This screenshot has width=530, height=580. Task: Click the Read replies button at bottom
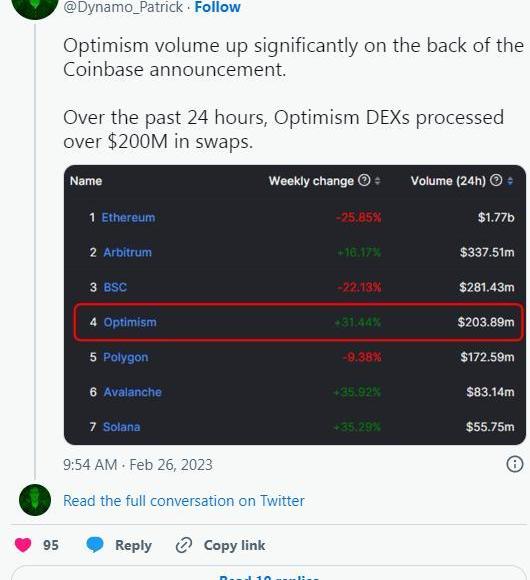coord(269,574)
